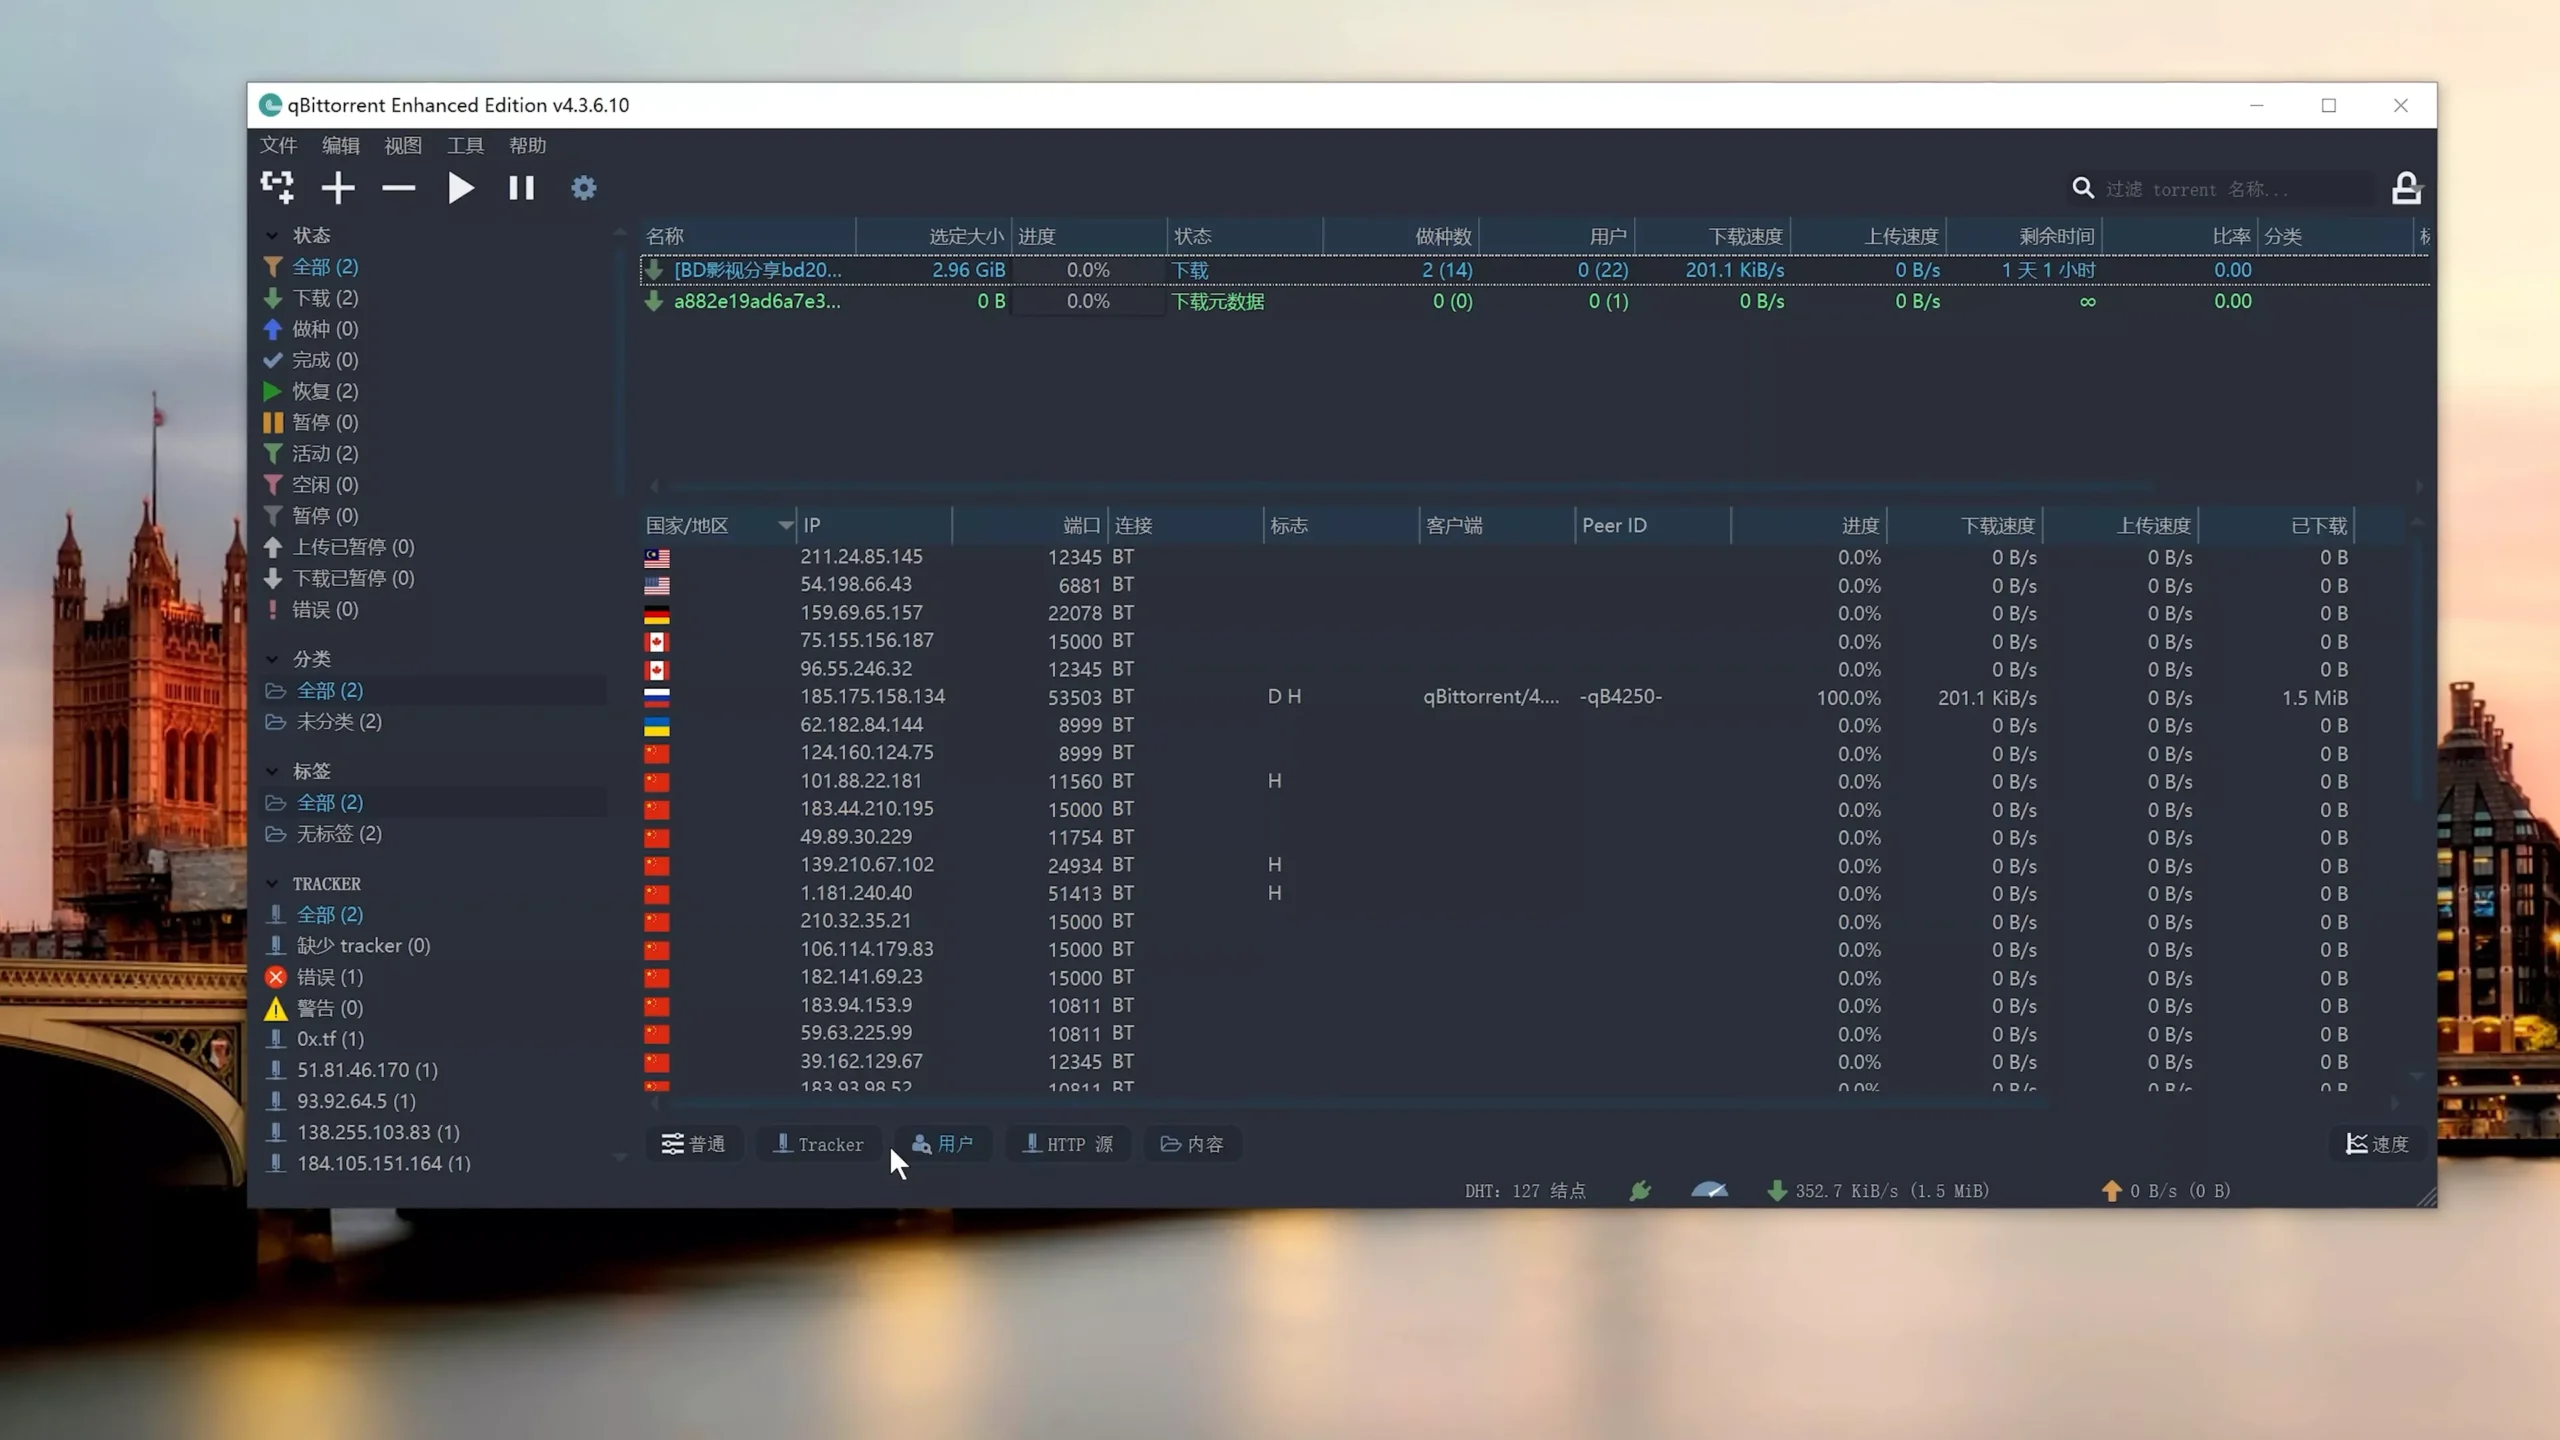This screenshot has width=2560, height=1440.
Task: Collapse the 状态 filter section
Action: click(273, 234)
